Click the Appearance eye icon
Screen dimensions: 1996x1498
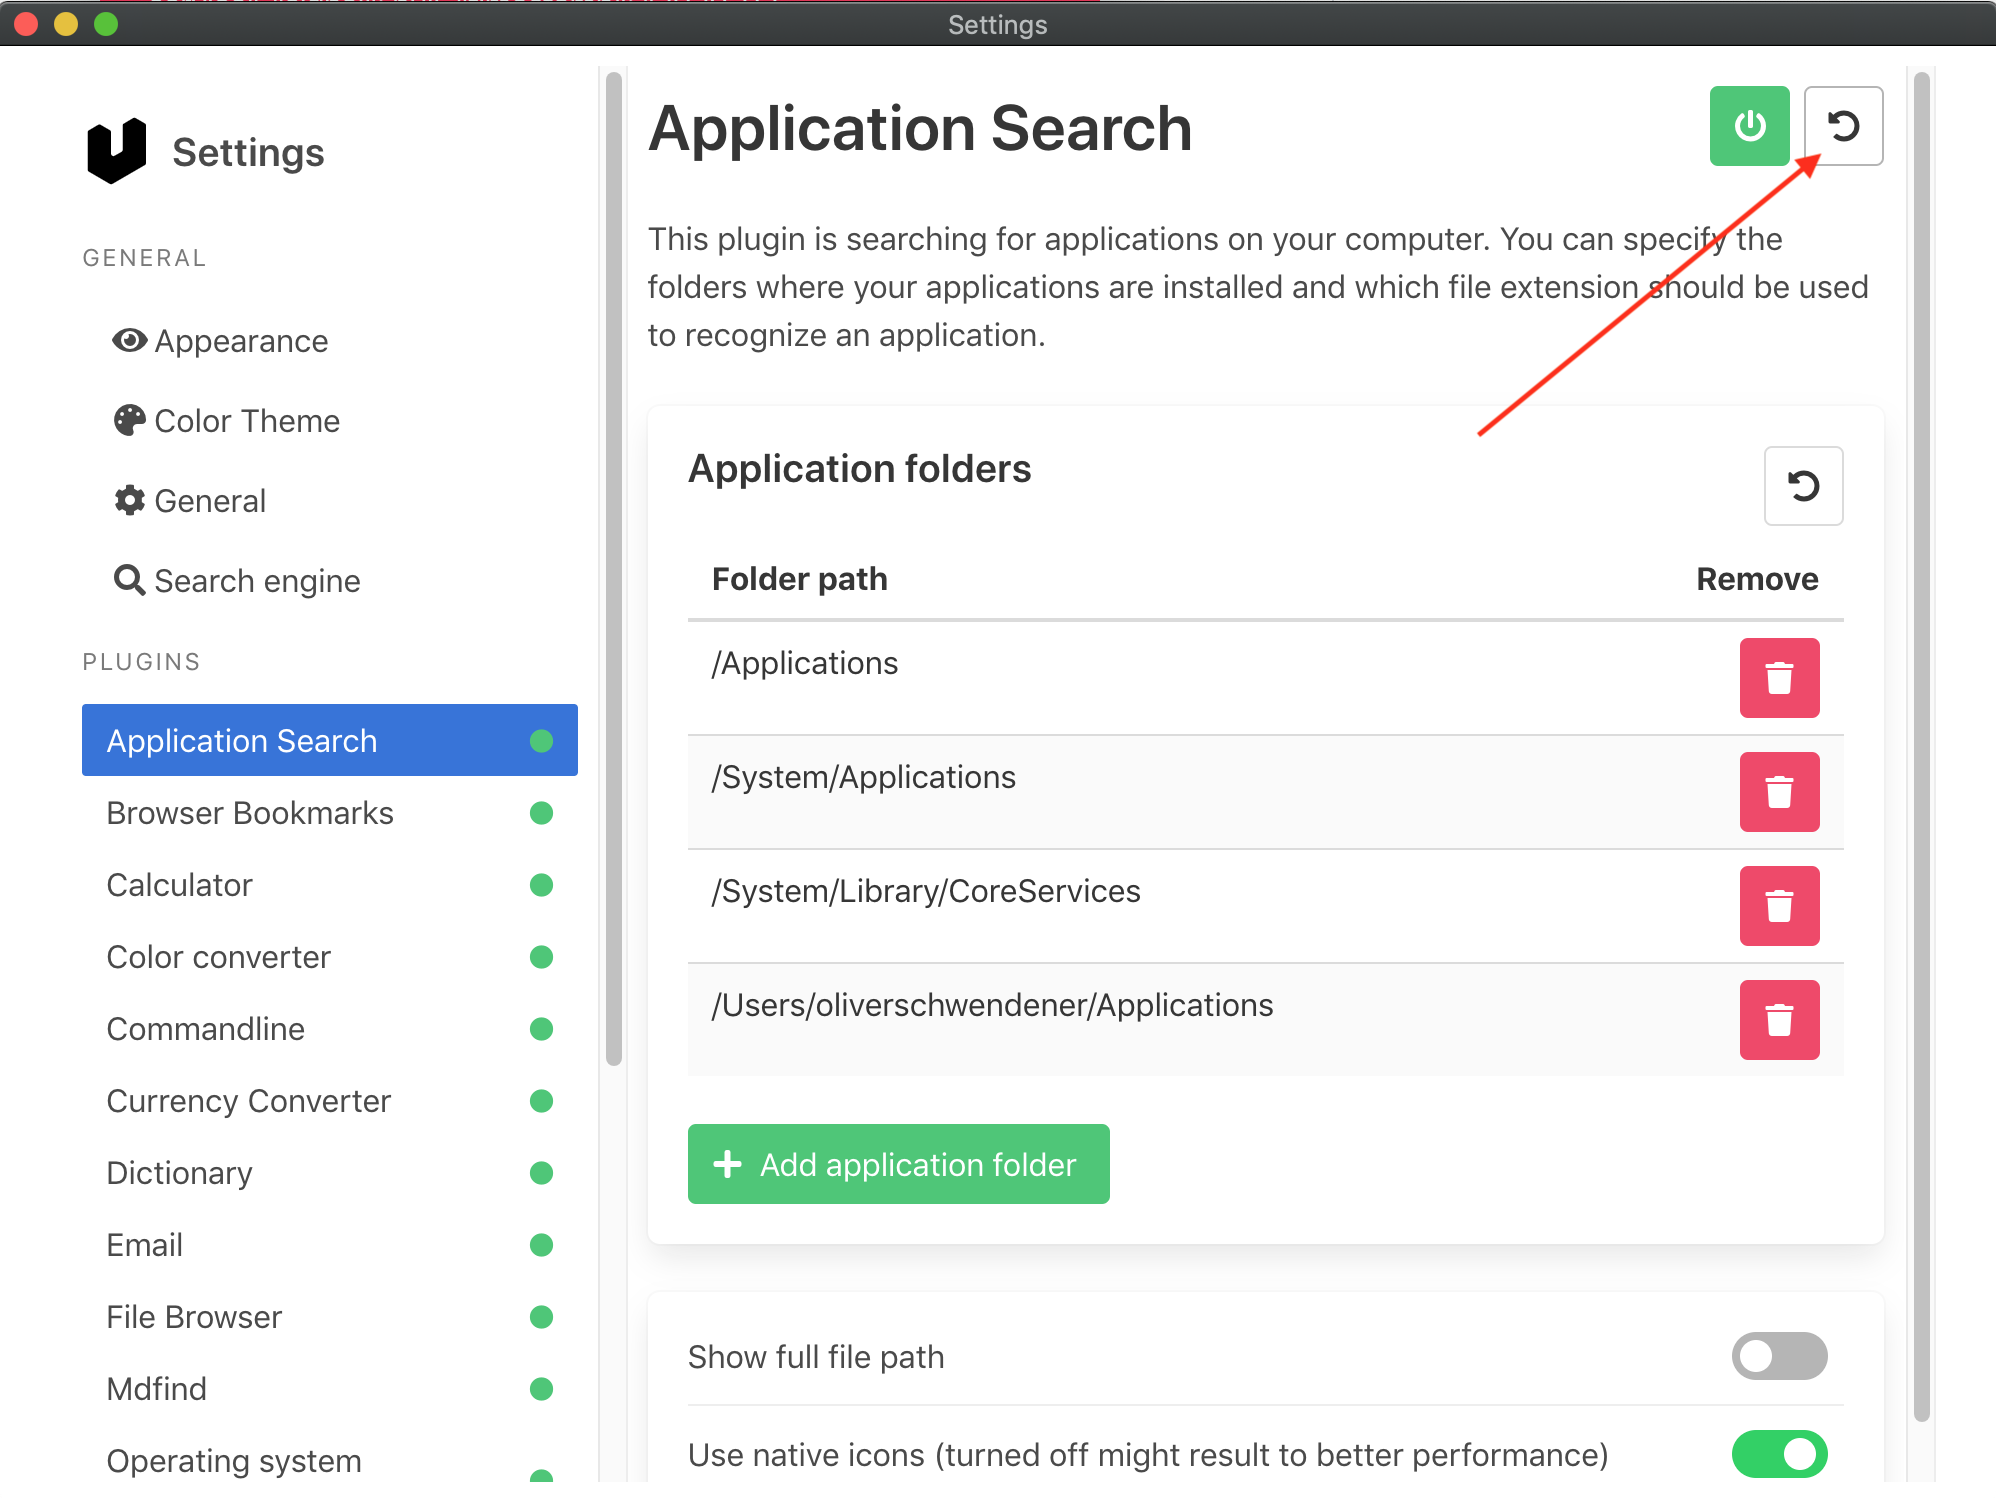[x=129, y=341]
